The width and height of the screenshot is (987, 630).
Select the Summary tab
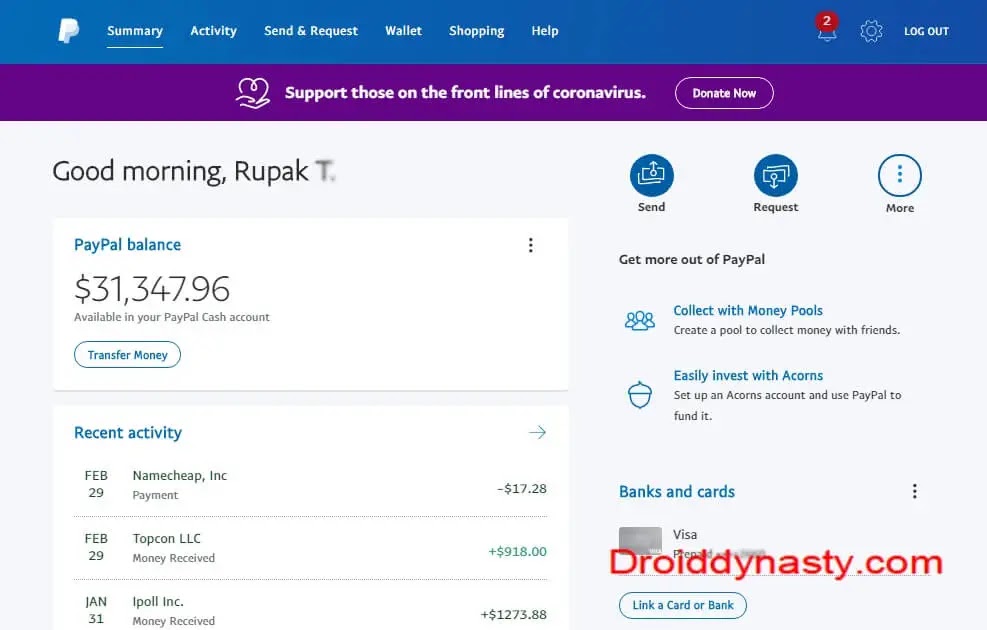point(135,31)
